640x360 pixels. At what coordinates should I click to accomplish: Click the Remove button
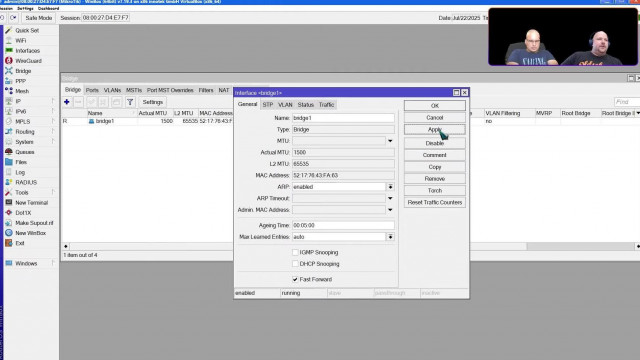(435, 179)
